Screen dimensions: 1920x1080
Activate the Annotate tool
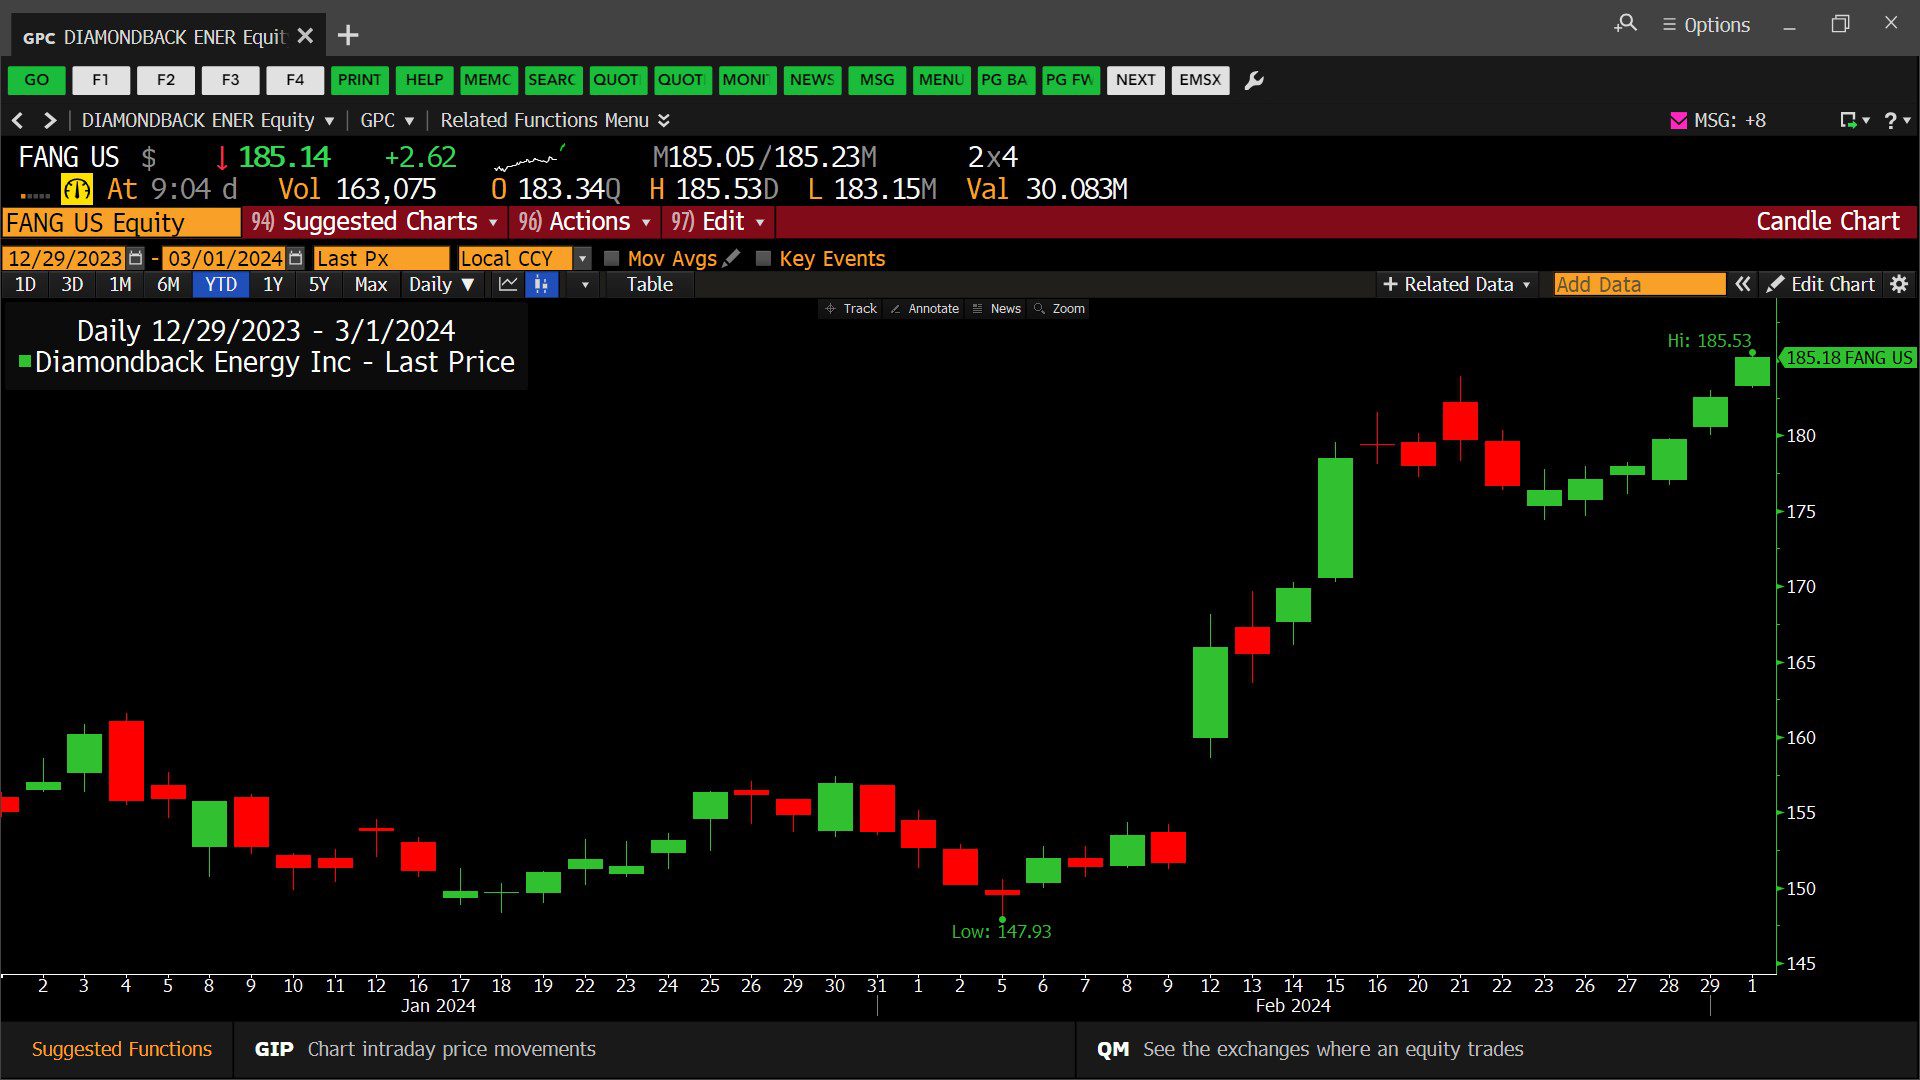(925, 309)
